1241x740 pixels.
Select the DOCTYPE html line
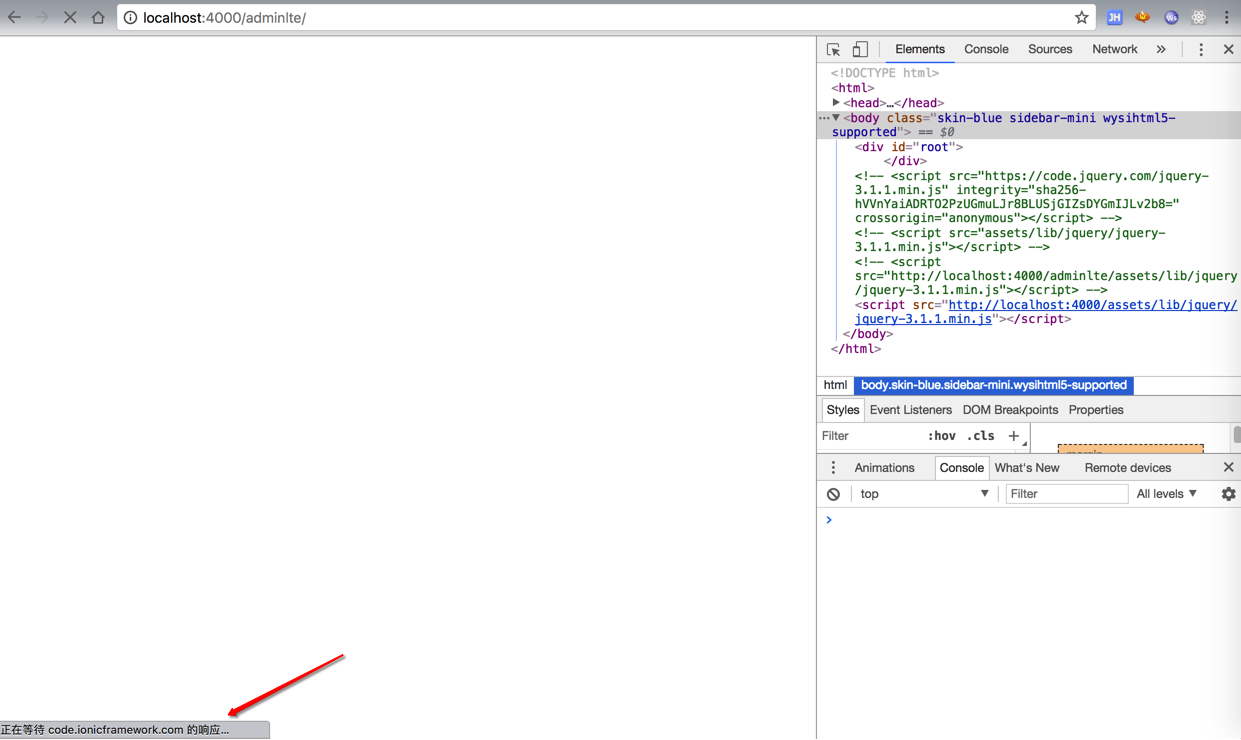click(x=885, y=73)
